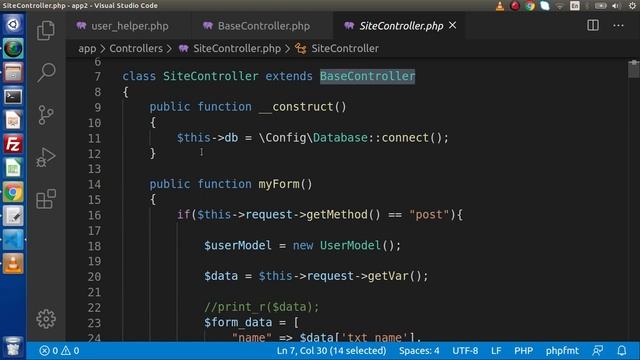Image resolution: width=640 pixels, height=360 pixels.
Task: Change the LF end-of-line sequence
Action: (496, 351)
